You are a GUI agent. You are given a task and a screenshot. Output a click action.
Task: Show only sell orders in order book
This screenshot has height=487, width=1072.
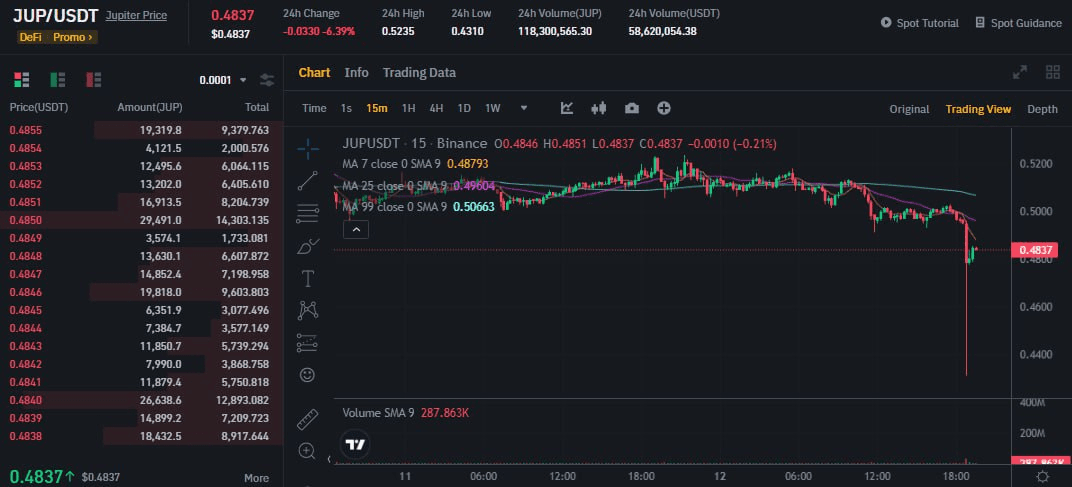pyautogui.click(x=94, y=79)
